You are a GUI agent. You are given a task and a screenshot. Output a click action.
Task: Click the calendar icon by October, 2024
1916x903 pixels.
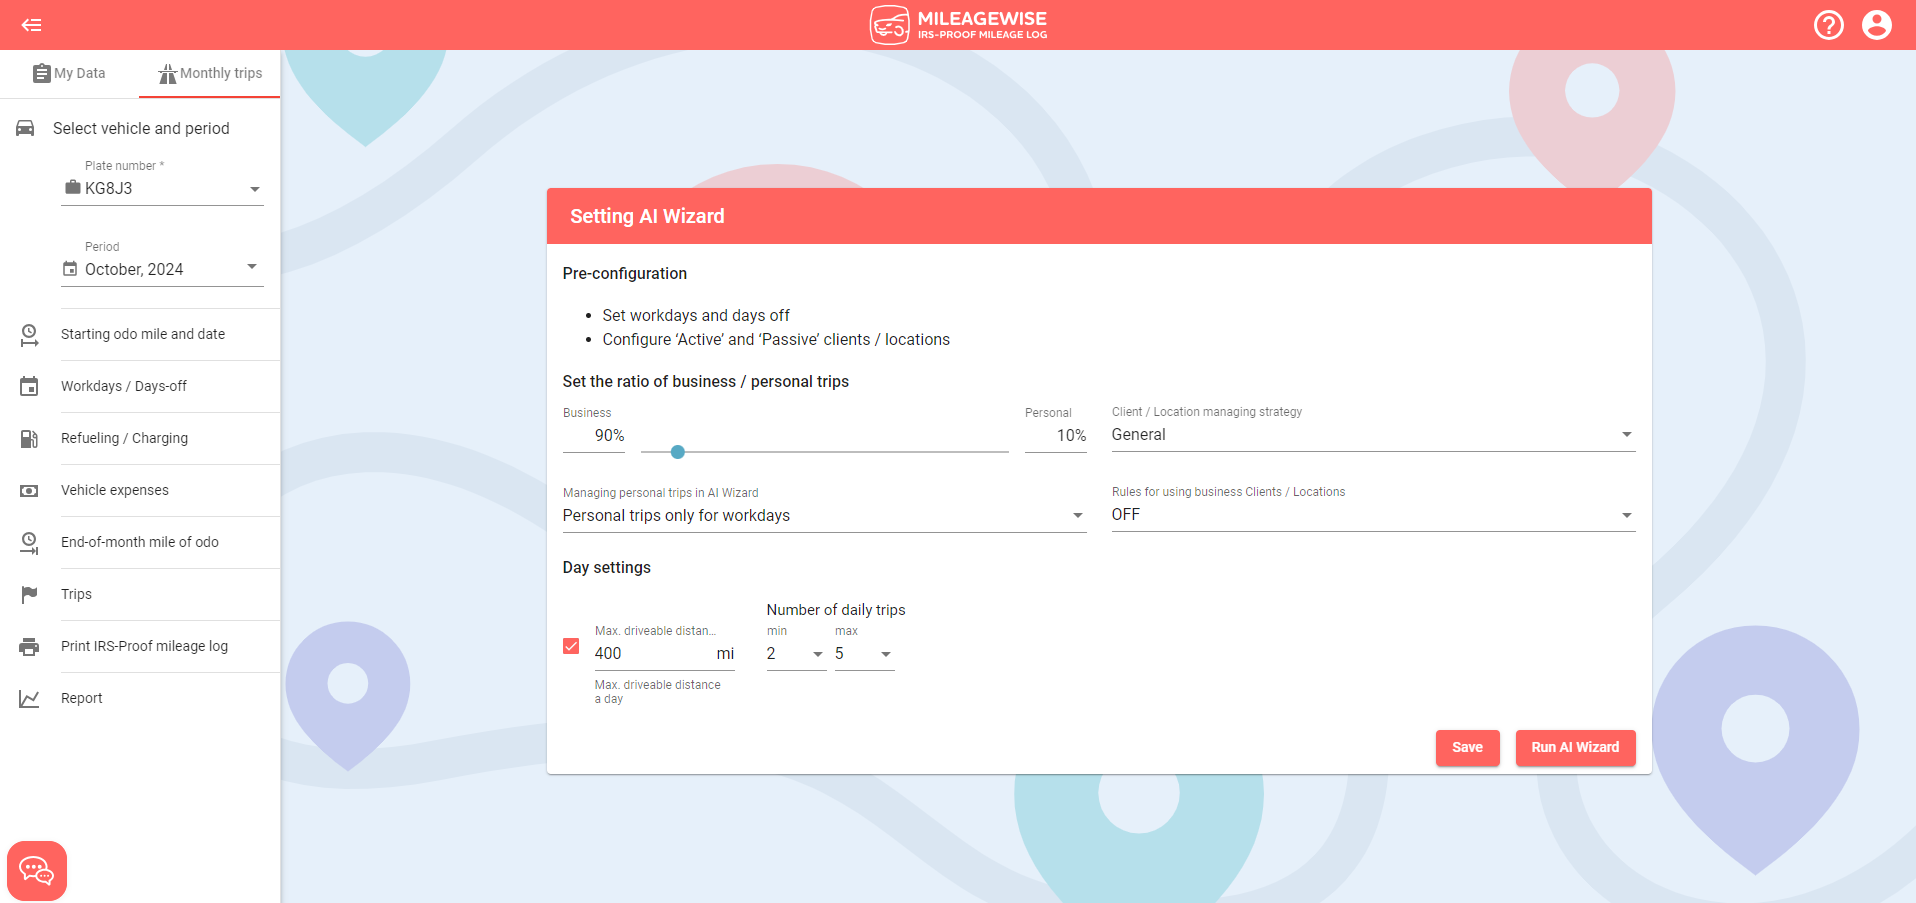(x=70, y=268)
